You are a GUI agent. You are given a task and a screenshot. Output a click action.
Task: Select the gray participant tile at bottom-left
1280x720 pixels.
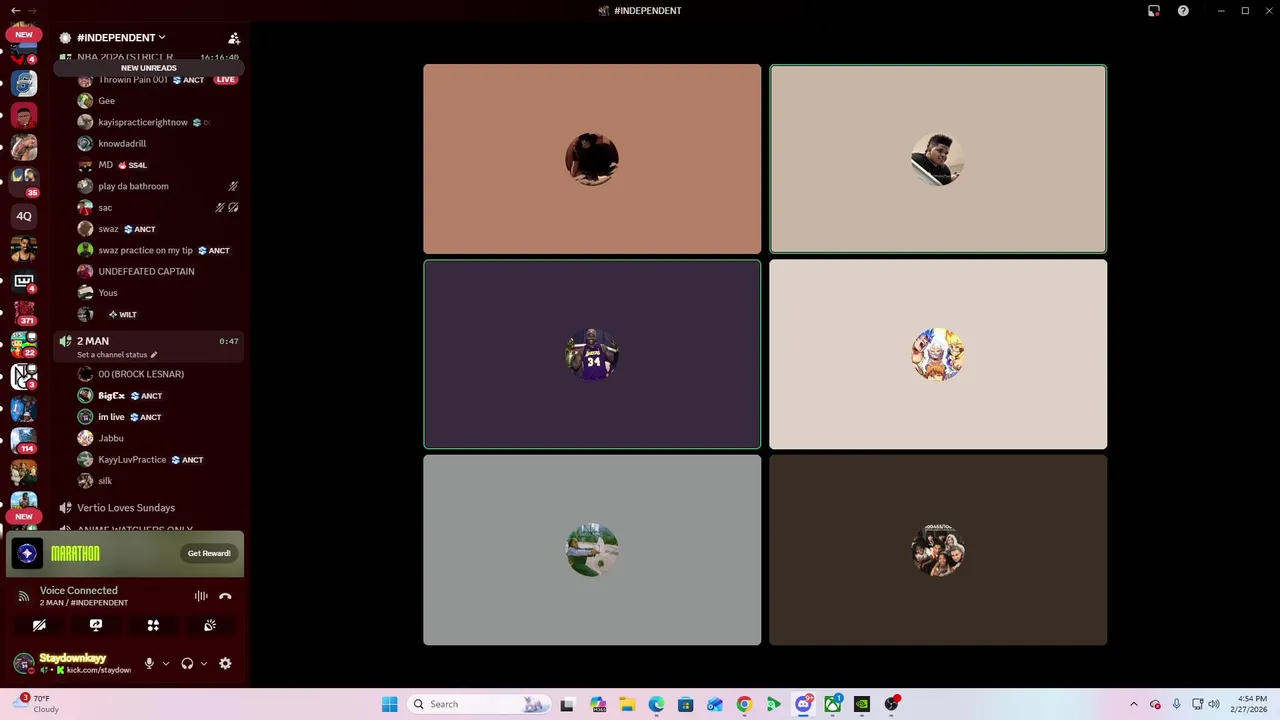[x=592, y=550]
